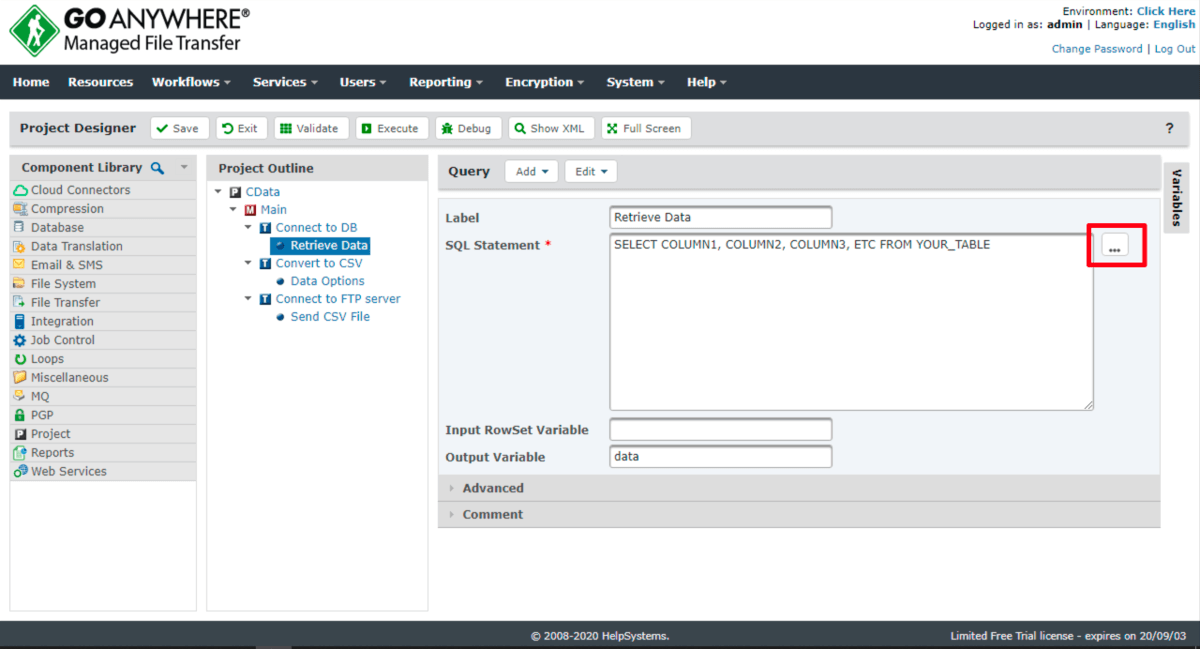The image size is (1200, 649).
Task: Collapse the Connect to FTP server arrow
Action: coord(249,299)
